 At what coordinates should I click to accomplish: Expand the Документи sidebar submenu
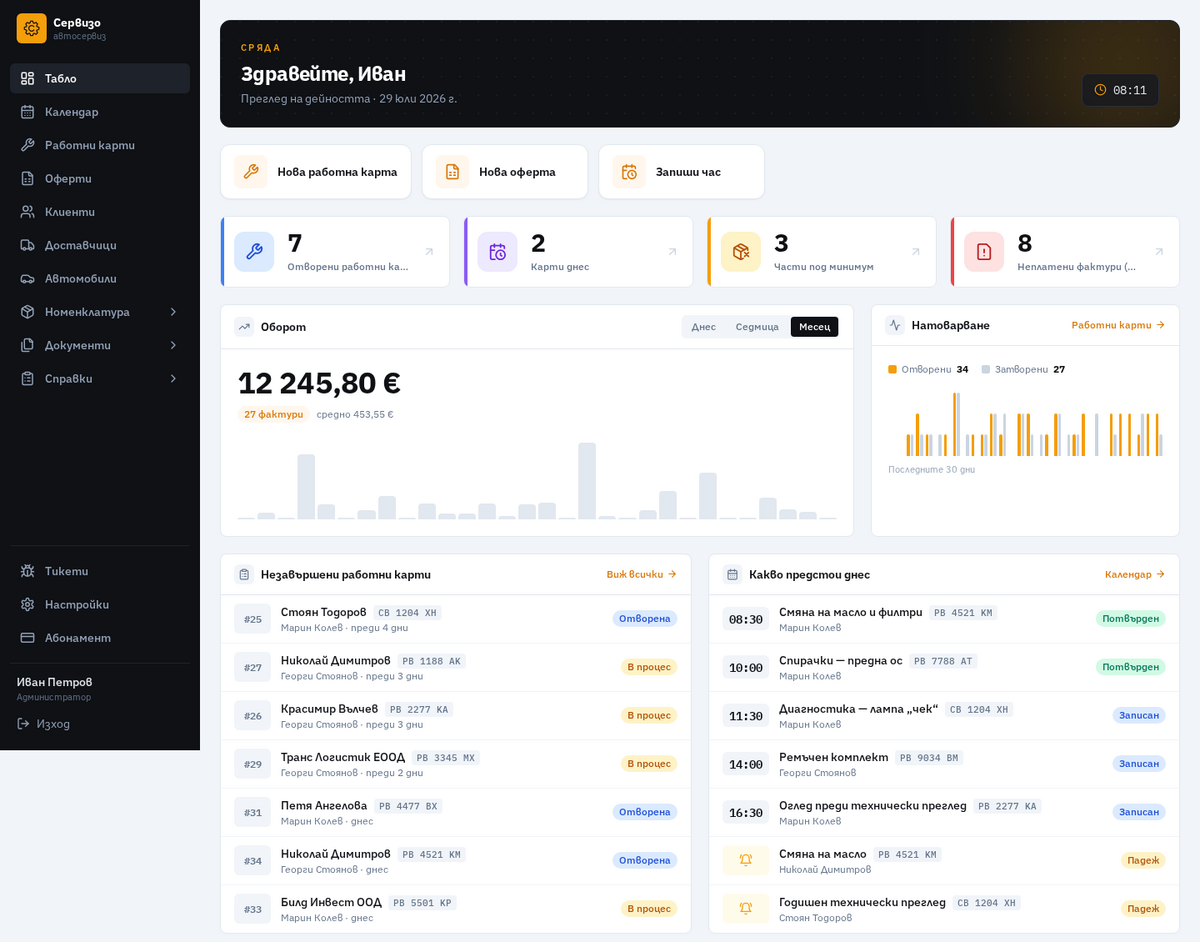(x=100, y=345)
